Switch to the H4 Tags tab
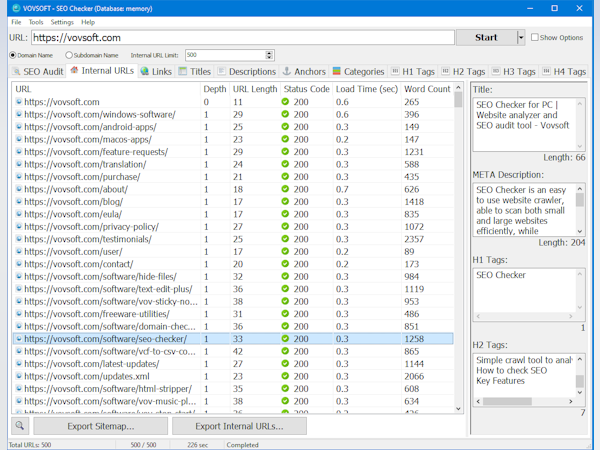Image resolution: width=600 pixels, height=450 pixels. (x=564, y=72)
